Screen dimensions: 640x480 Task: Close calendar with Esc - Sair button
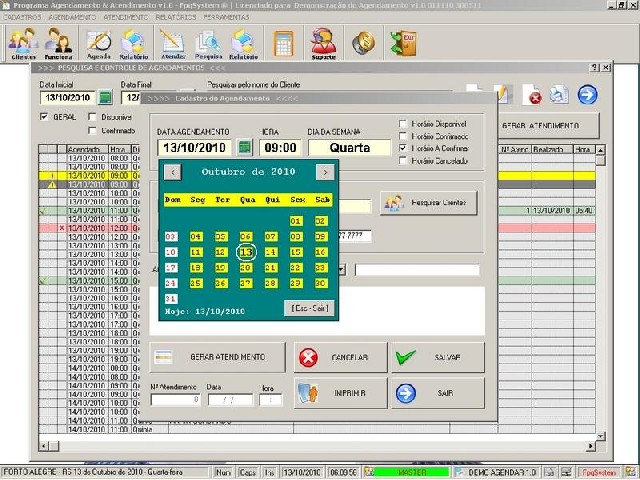tap(310, 308)
